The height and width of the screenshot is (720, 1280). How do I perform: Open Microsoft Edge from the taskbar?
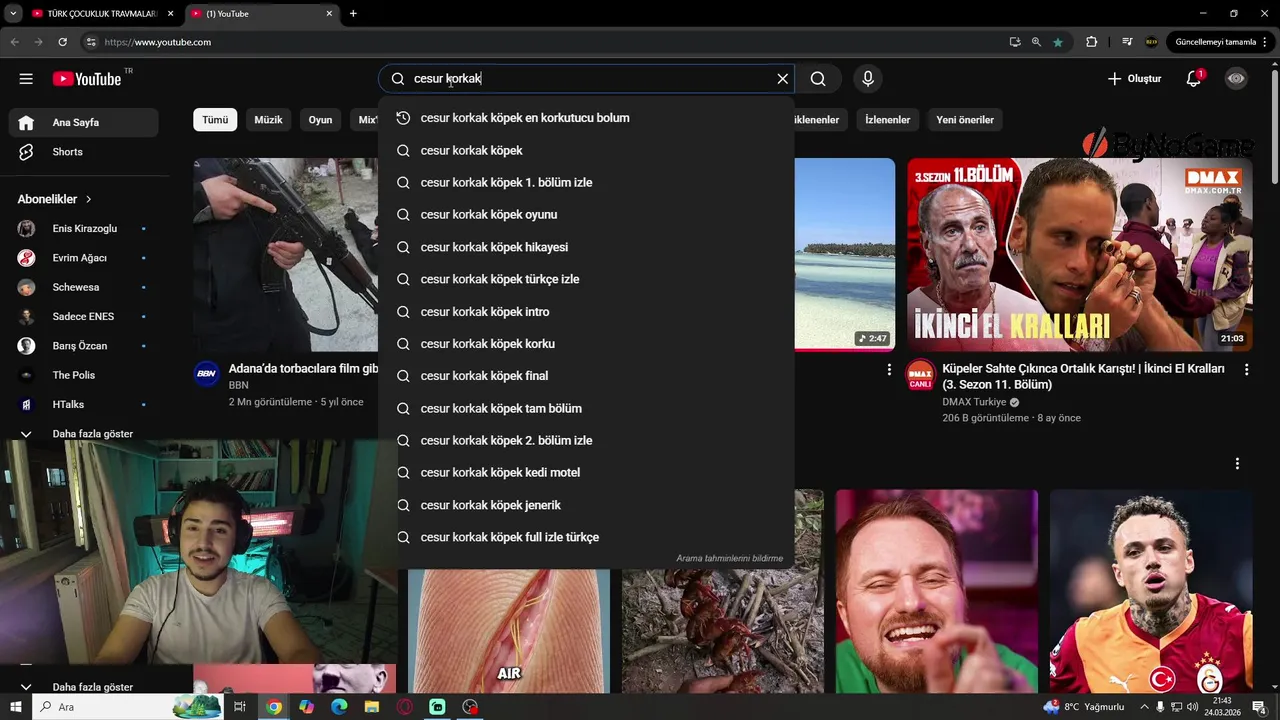(339, 707)
